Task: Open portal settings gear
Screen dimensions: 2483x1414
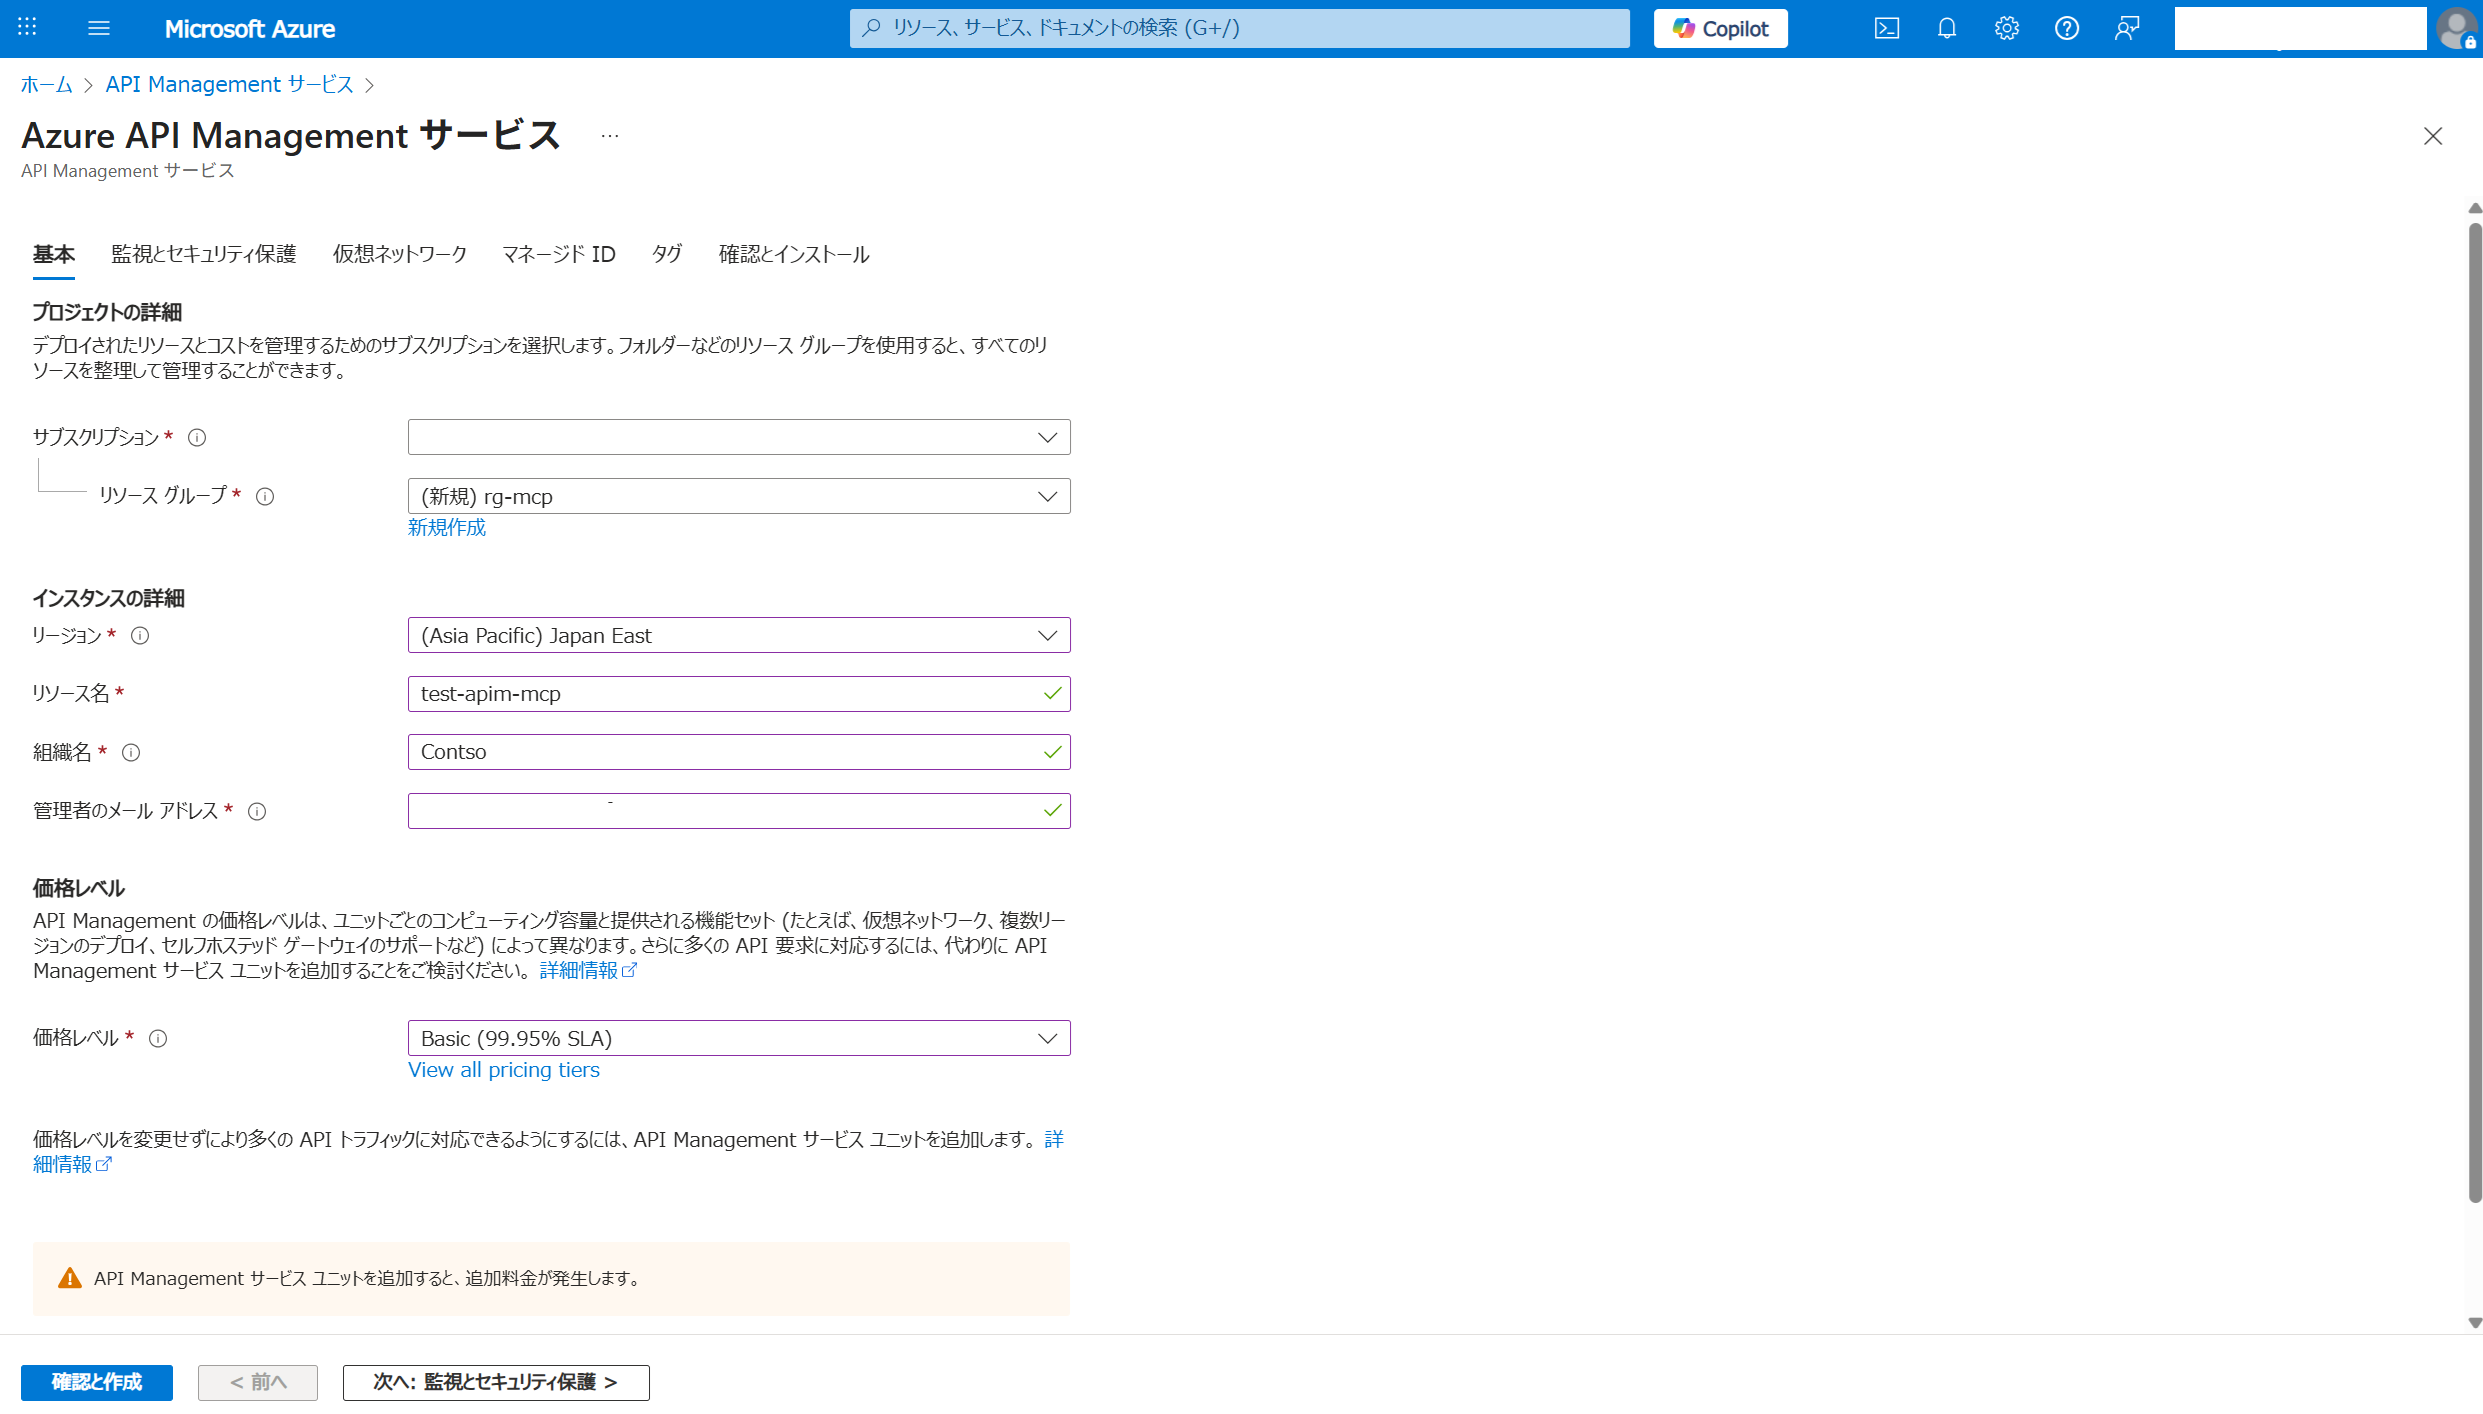Action: pos(2006,28)
